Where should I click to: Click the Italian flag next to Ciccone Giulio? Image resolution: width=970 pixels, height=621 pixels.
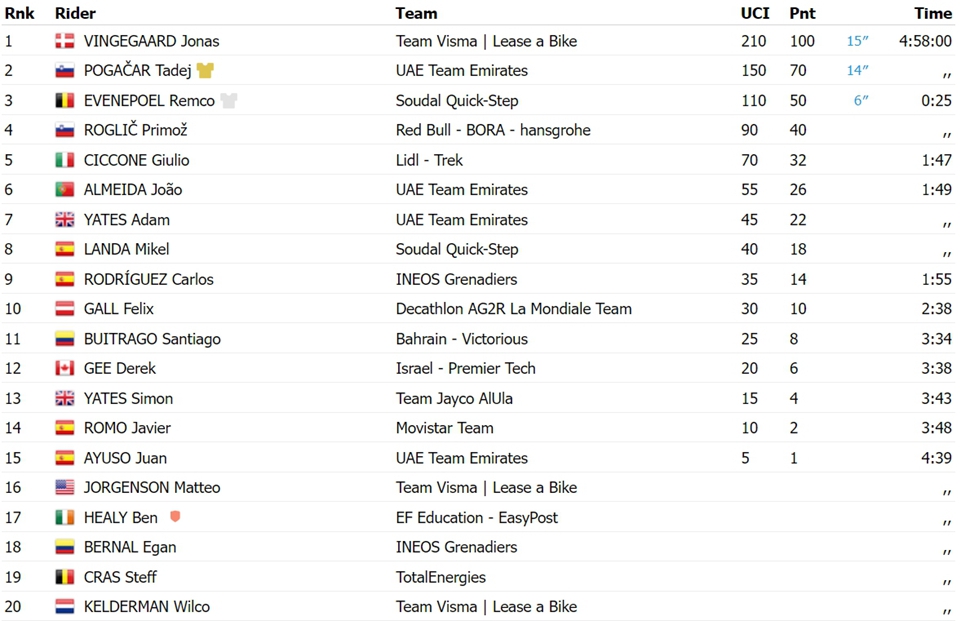coord(65,160)
